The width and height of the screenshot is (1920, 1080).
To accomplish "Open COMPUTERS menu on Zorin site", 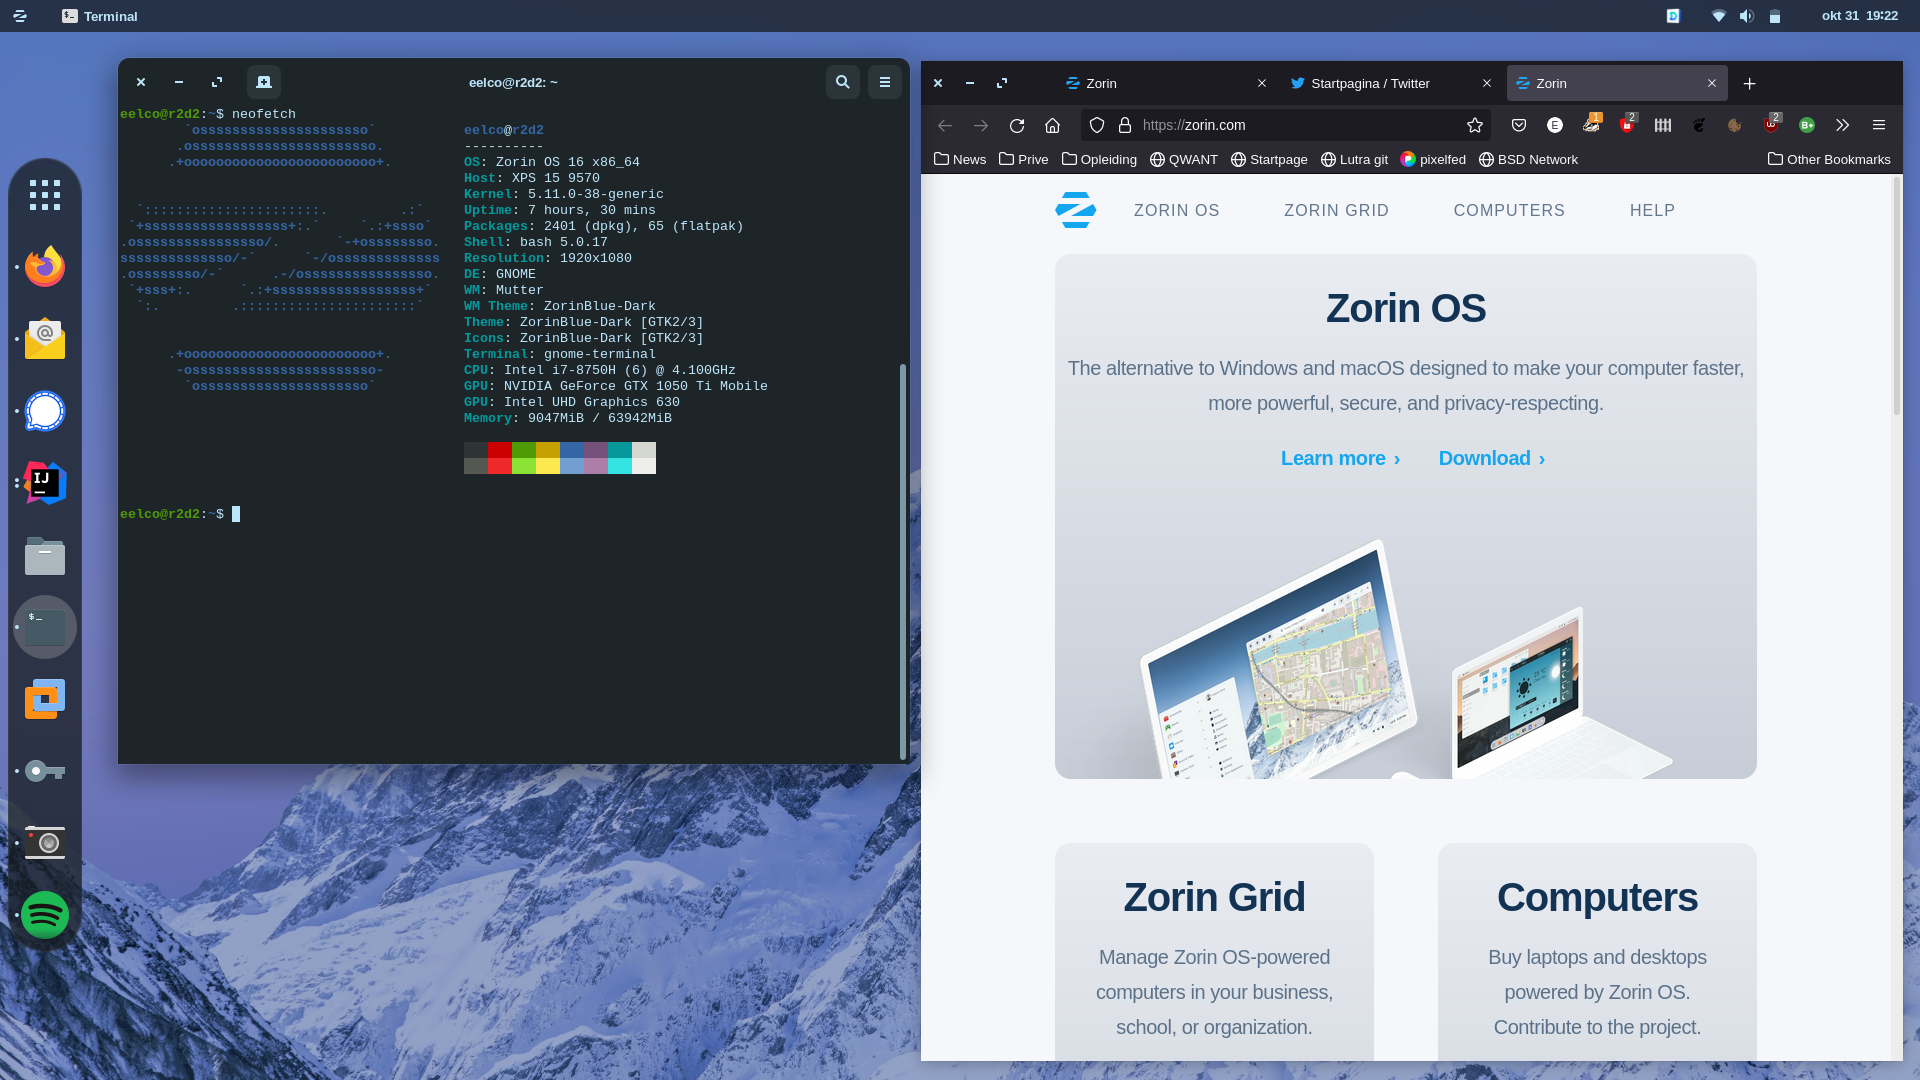I will click(1509, 210).
